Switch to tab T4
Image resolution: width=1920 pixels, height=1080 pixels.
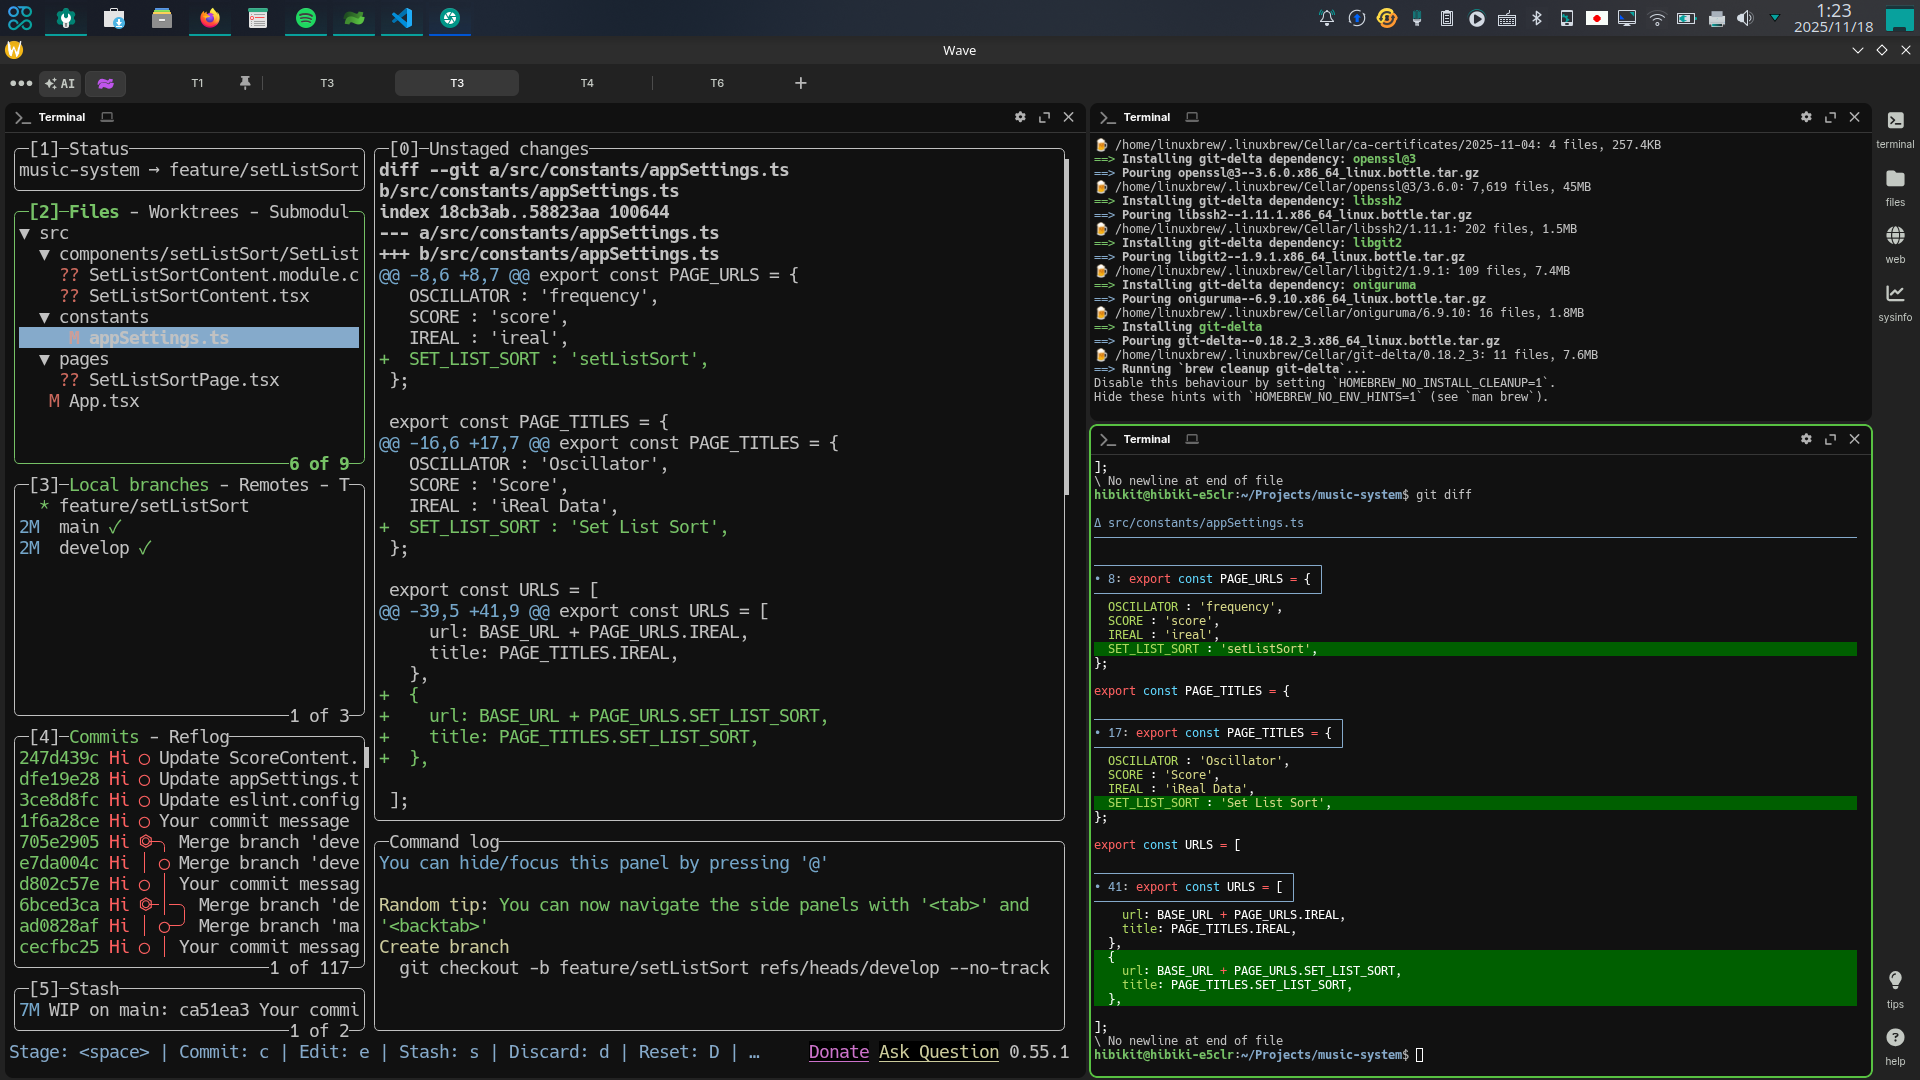587,83
